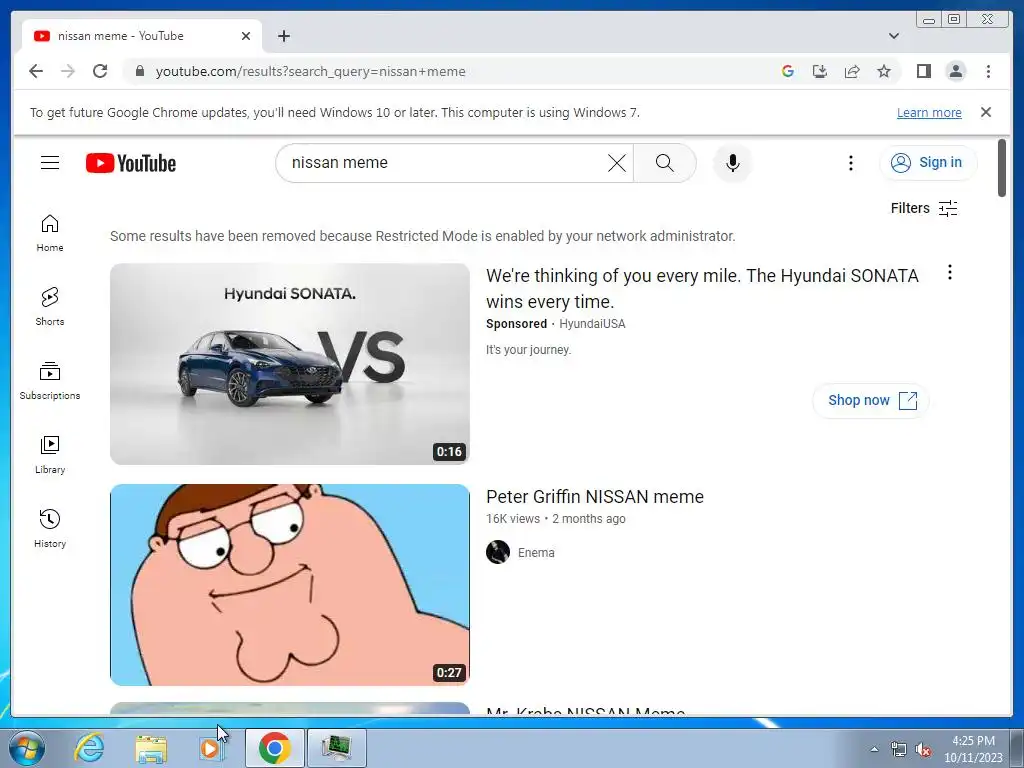1024x768 pixels.
Task: Open the Windows Start menu
Action: [x=26, y=748]
